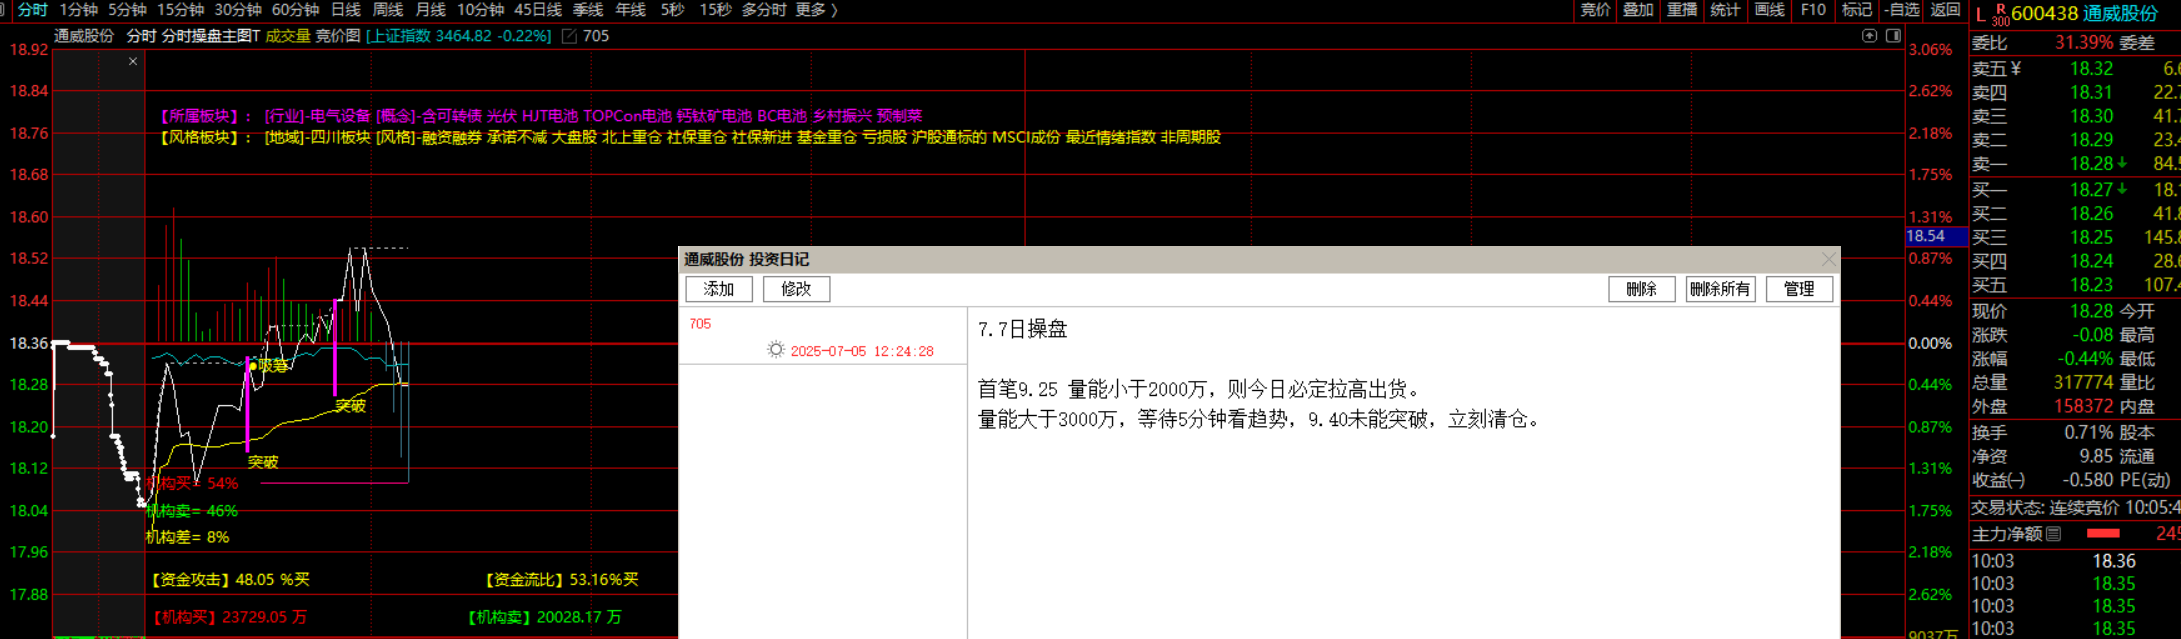Viewport: 2181px width, 639px height.
Task: Click the up-arrow icon above the chart
Action: tap(1869, 36)
